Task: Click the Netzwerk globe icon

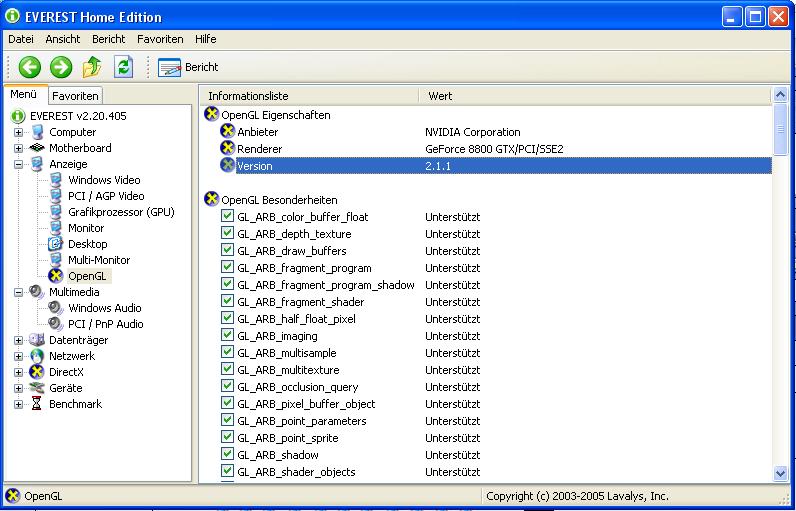Action: click(x=37, y=356)
